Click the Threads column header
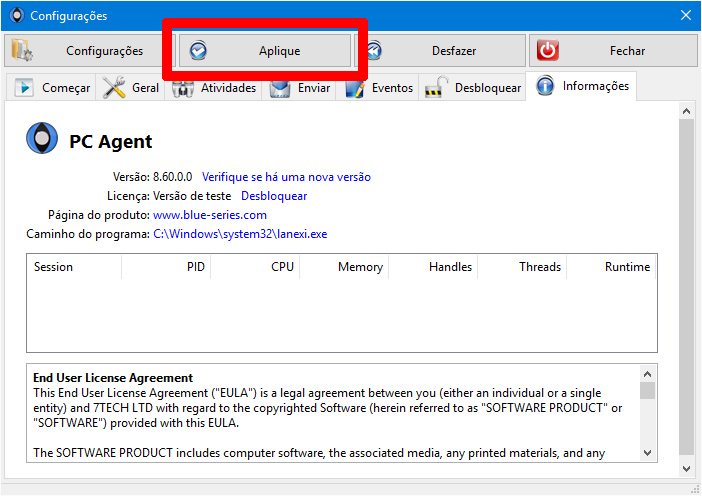This screenshot has width=702, height=496. tap(522, 267)
